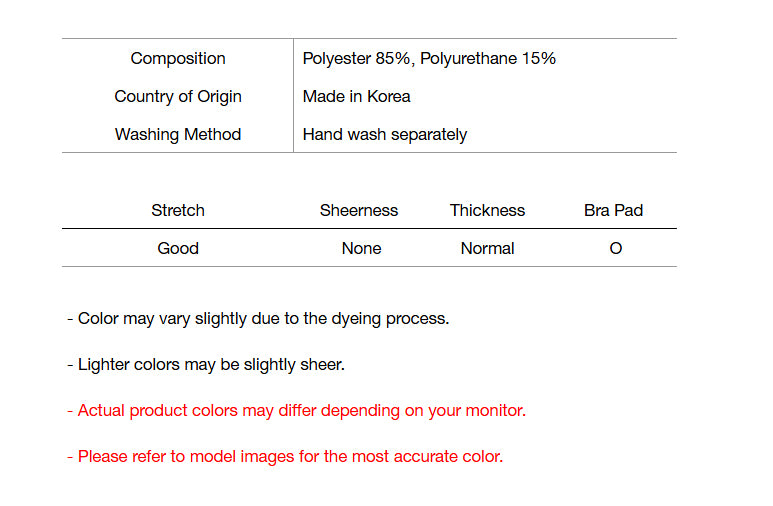Click the Sheerness column header
773x506 pixels.
[359, 210]
